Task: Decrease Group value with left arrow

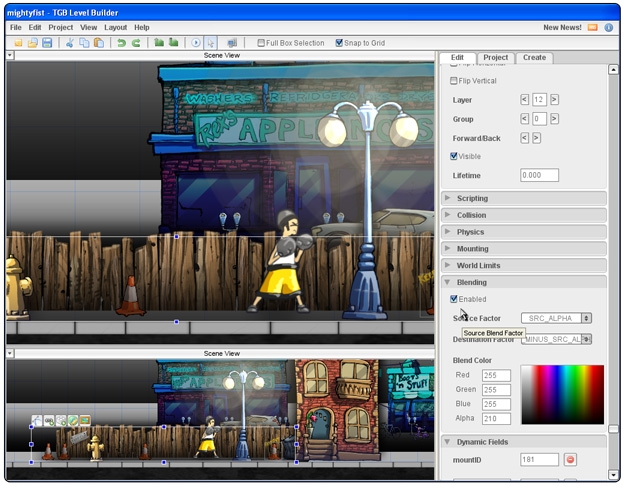Action: tap(525, 118)
